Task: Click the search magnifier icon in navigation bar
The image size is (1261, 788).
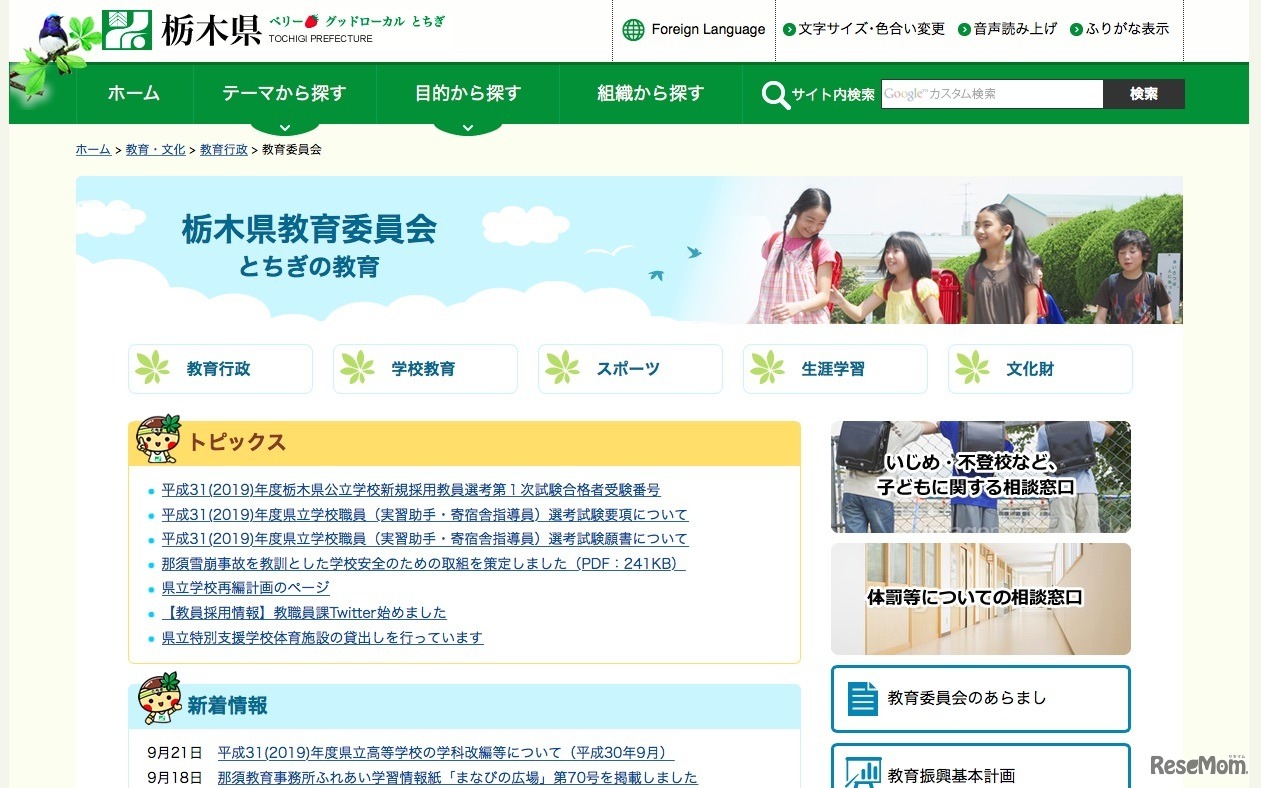Action: click(773, 93)
